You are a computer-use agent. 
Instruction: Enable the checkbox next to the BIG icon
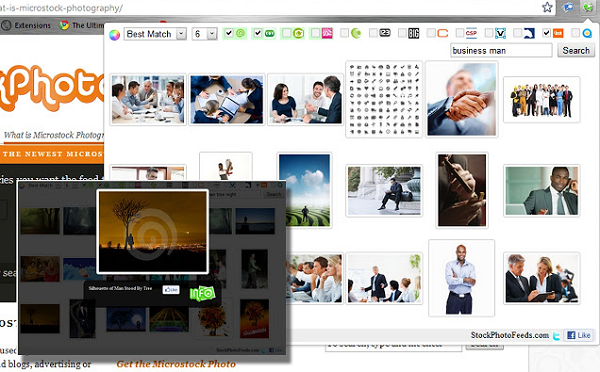(402, 33)
